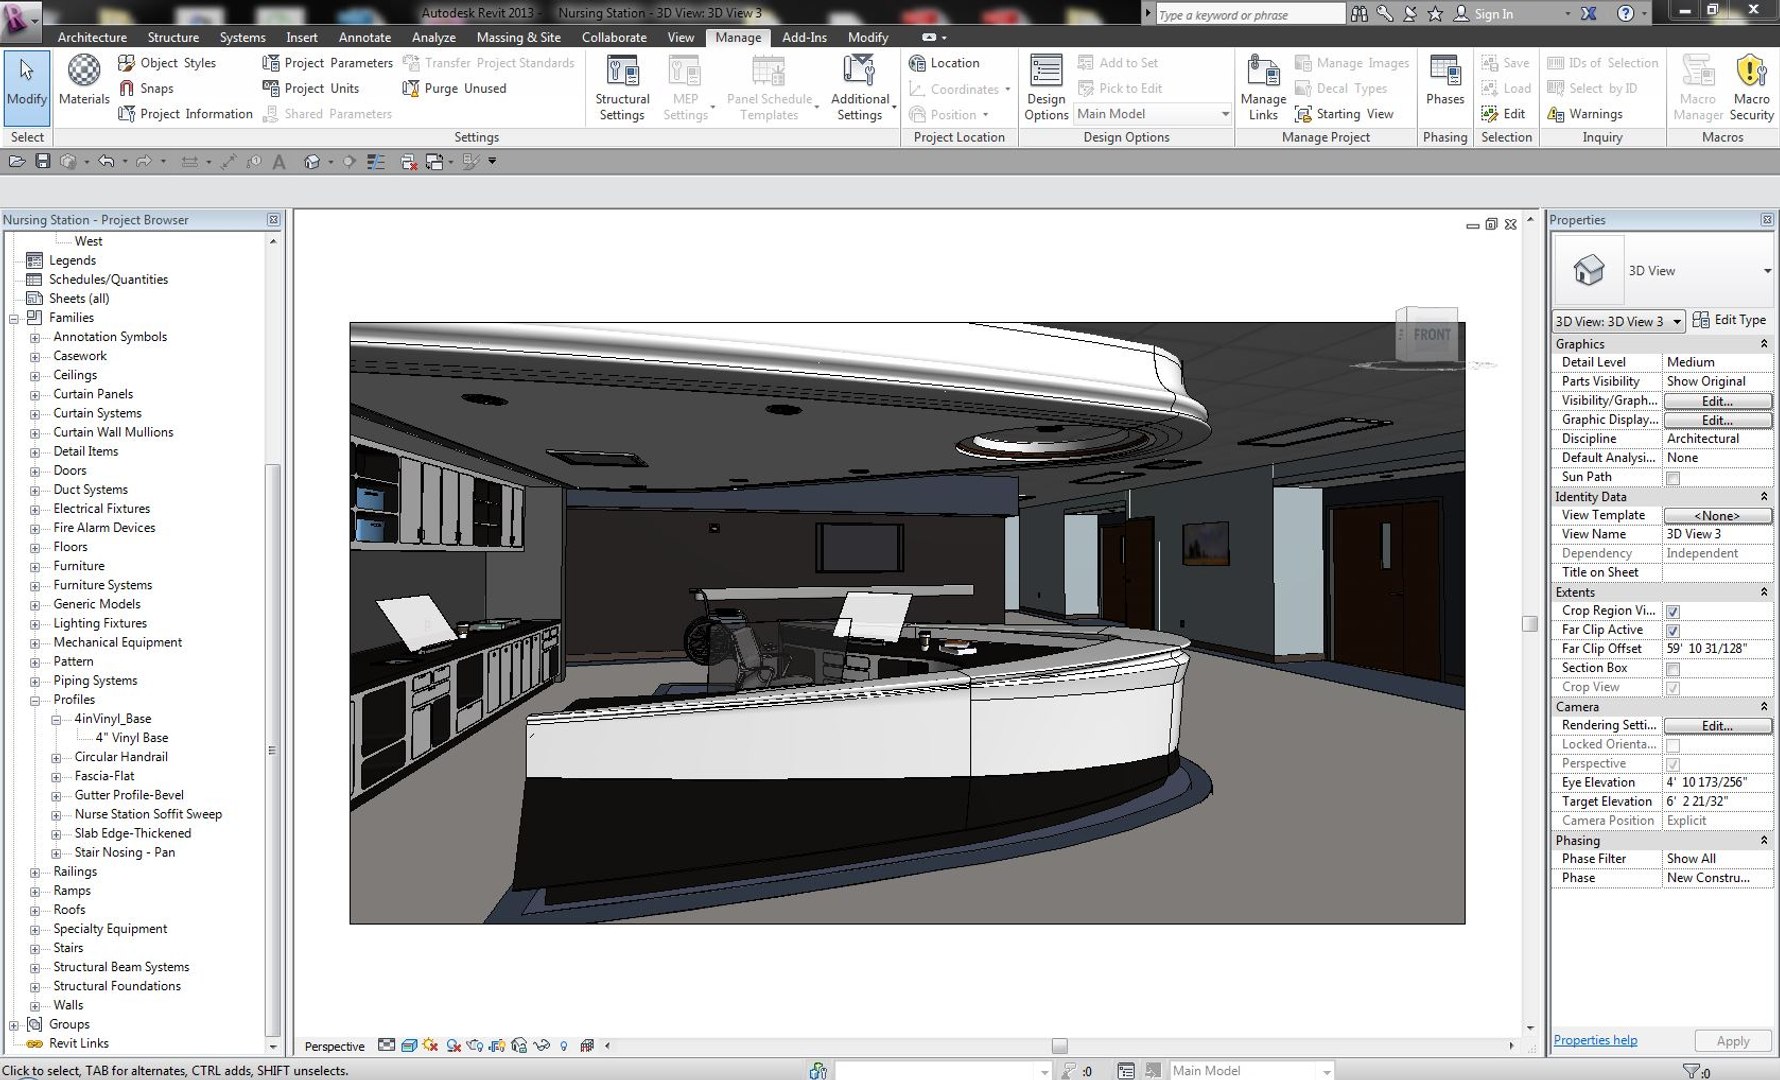Image resolution: width=1780 pixels, height=1080 pixels.
Task: Open Object Styles settings
Action: pyautogui.click(x=167, y=62)
